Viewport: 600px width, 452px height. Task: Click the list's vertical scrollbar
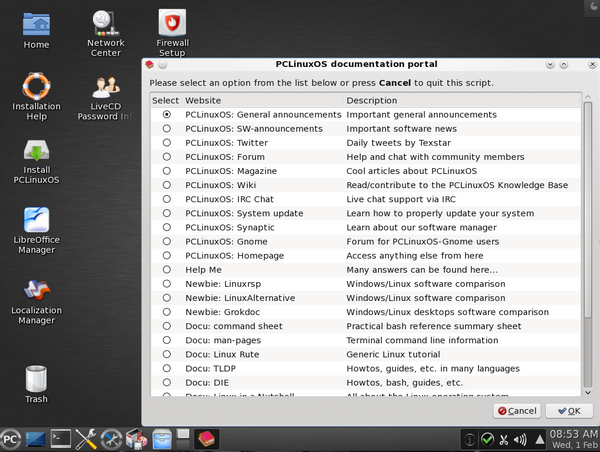[587, 240]
